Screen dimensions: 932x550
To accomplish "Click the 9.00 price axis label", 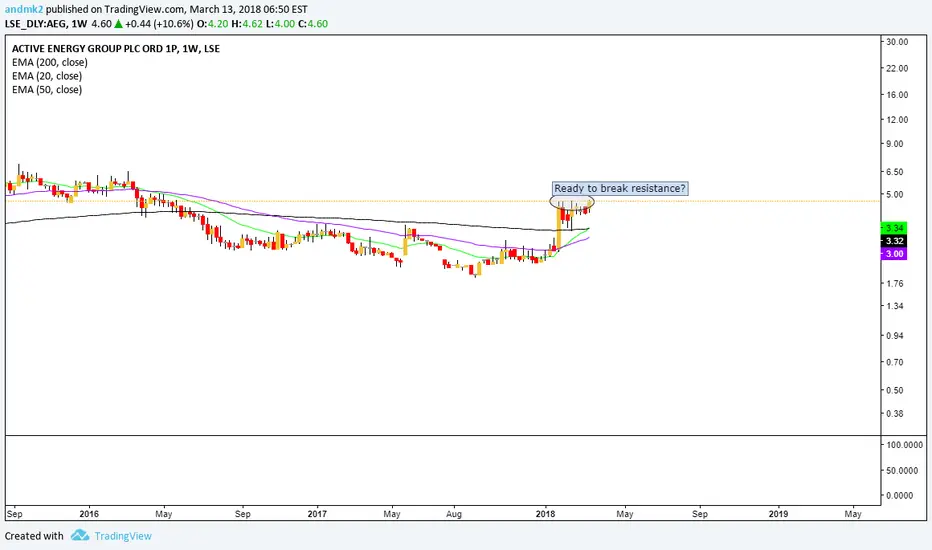I will click(x=895, y=144).
